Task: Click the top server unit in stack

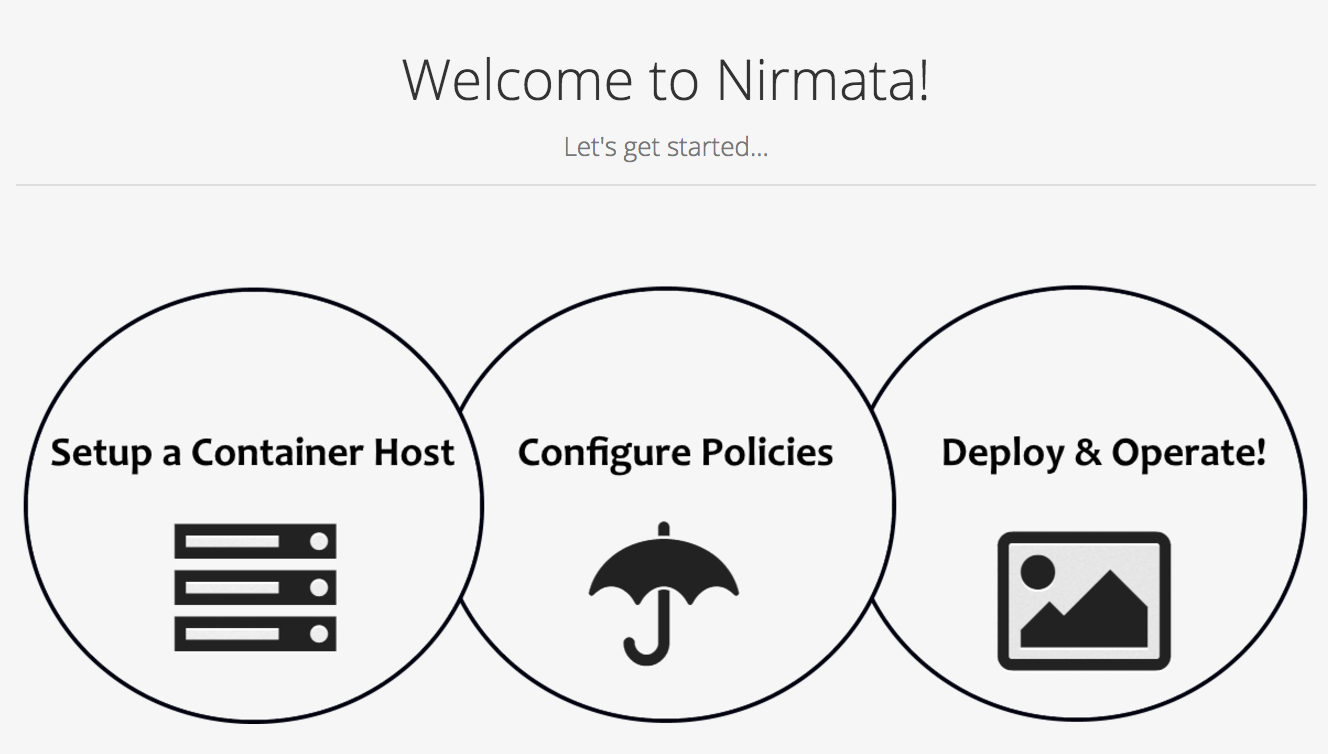Action: (255, 541)
